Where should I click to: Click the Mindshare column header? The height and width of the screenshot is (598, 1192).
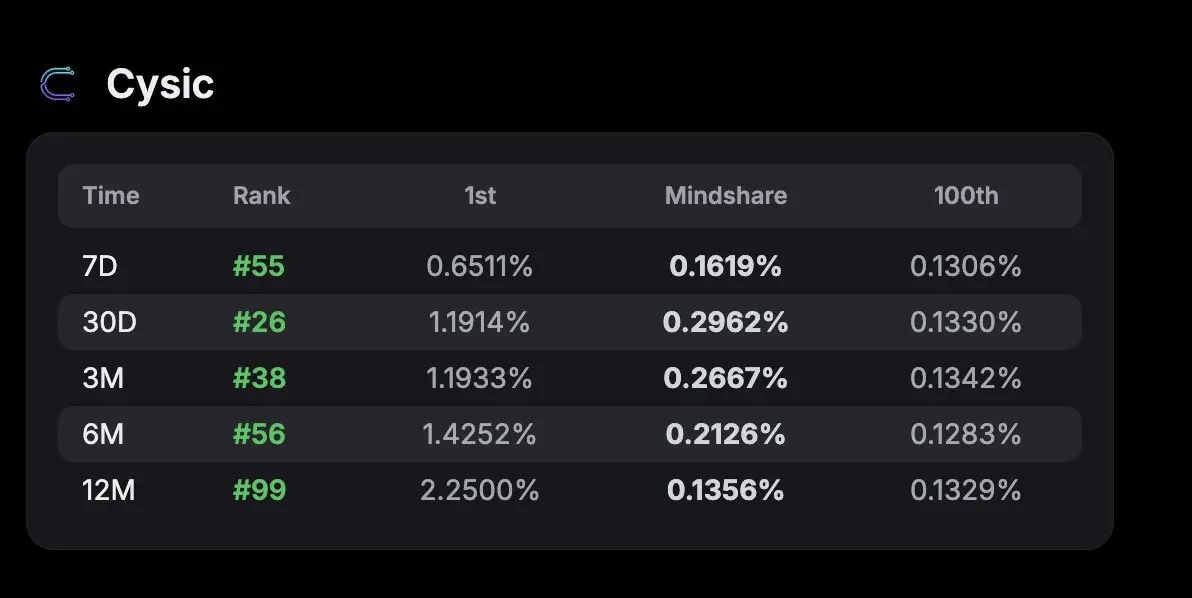point(726,195)
